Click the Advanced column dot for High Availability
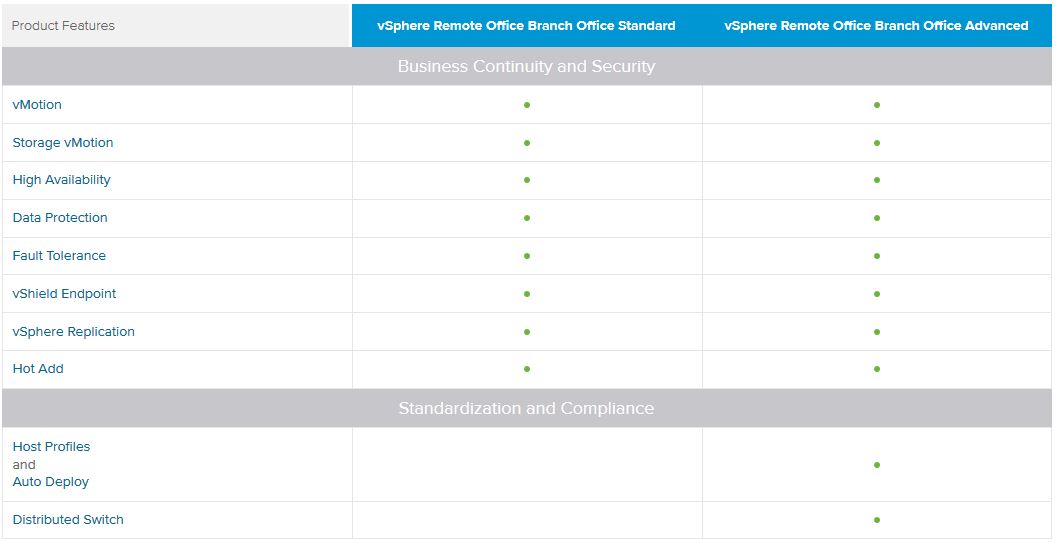 (876, 180)
